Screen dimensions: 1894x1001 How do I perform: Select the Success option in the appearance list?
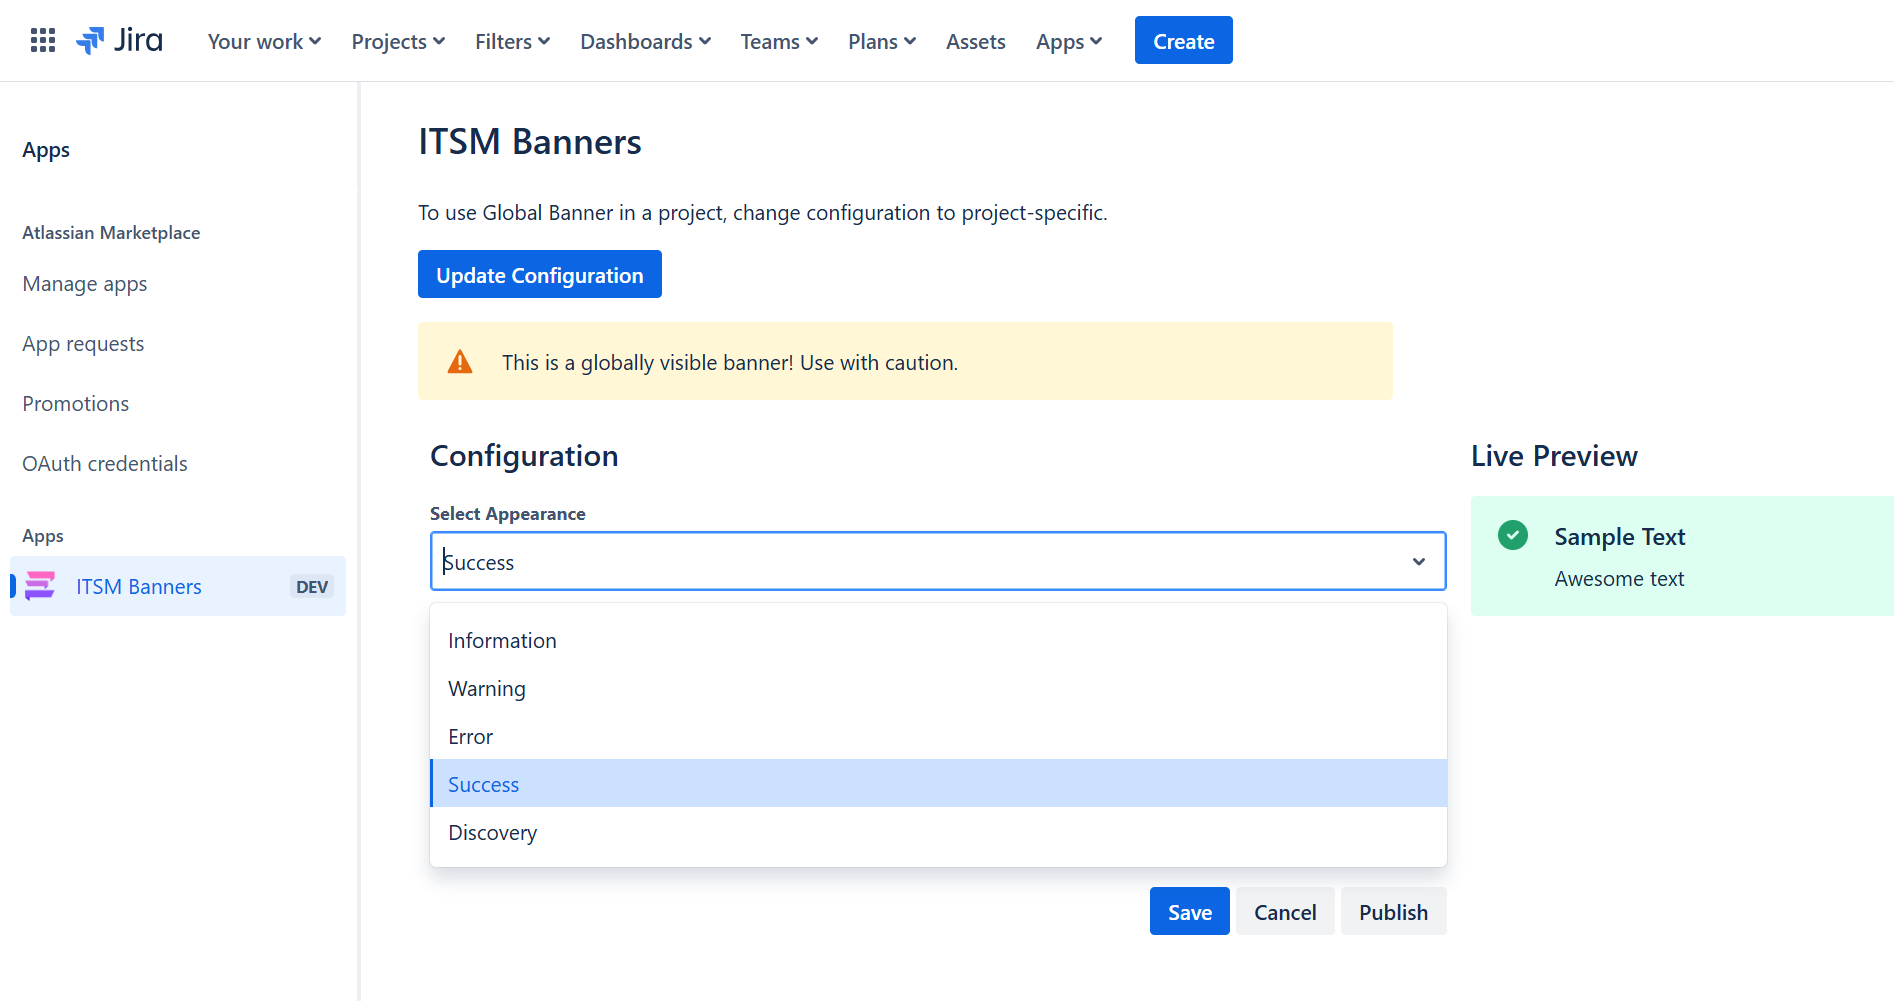[483, 784]
